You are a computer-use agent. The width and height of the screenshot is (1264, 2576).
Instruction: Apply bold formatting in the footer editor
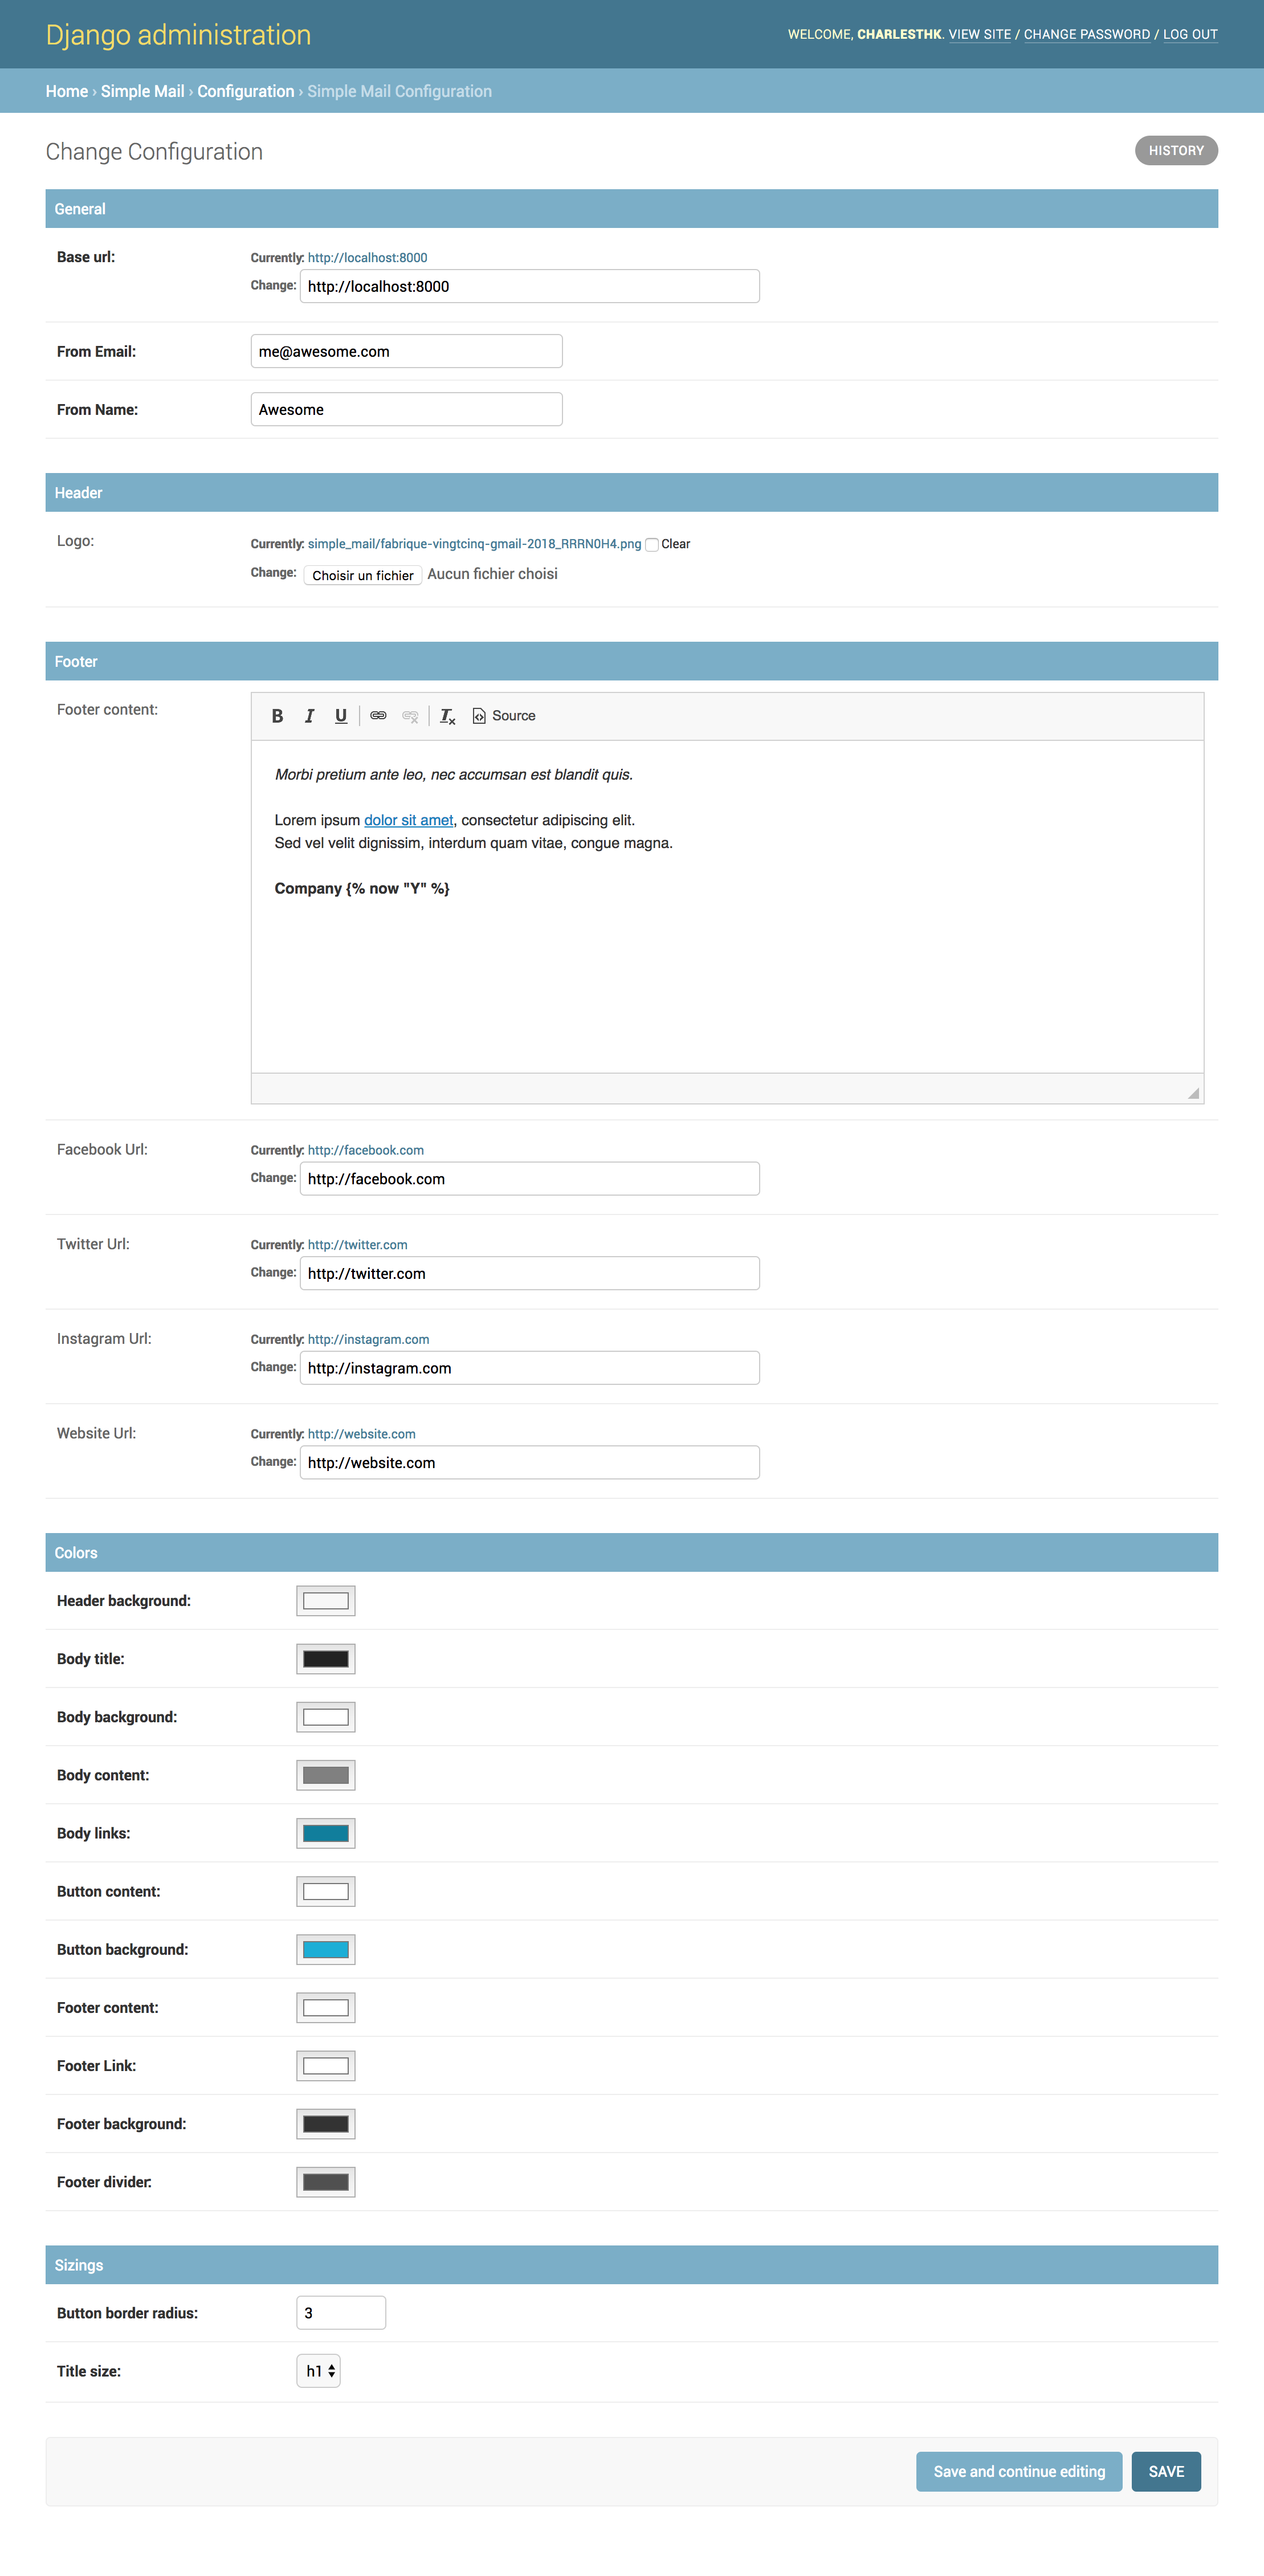coord(277,715)
